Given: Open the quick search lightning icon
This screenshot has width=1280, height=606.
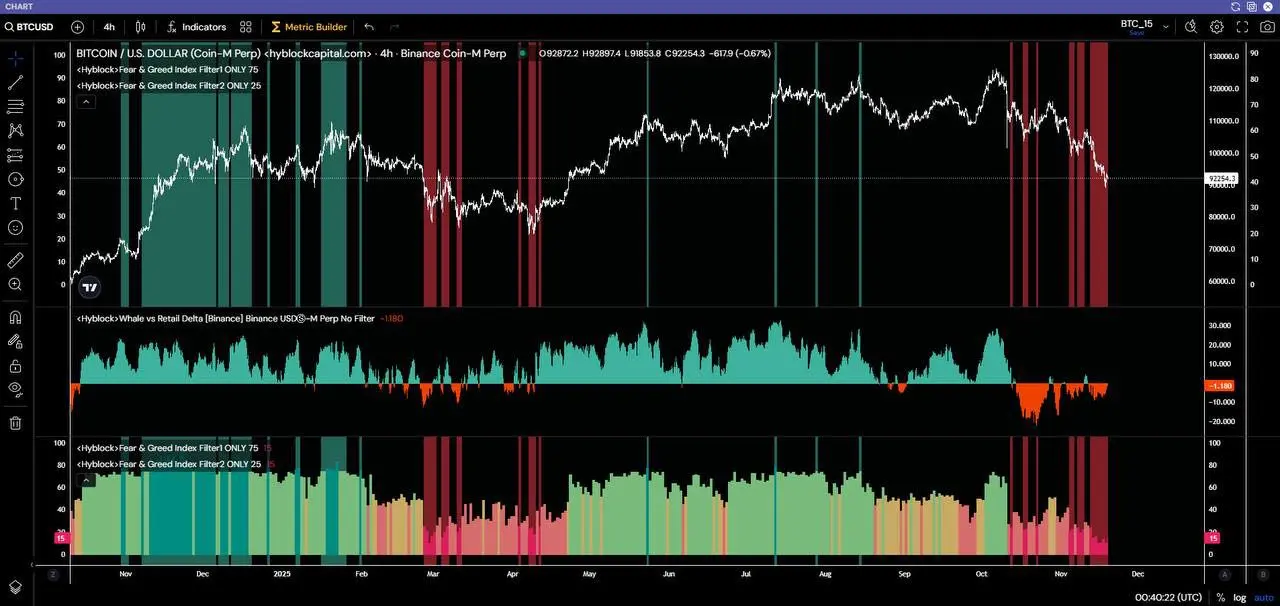Looking at the screenshot, I should point(1191,27).
